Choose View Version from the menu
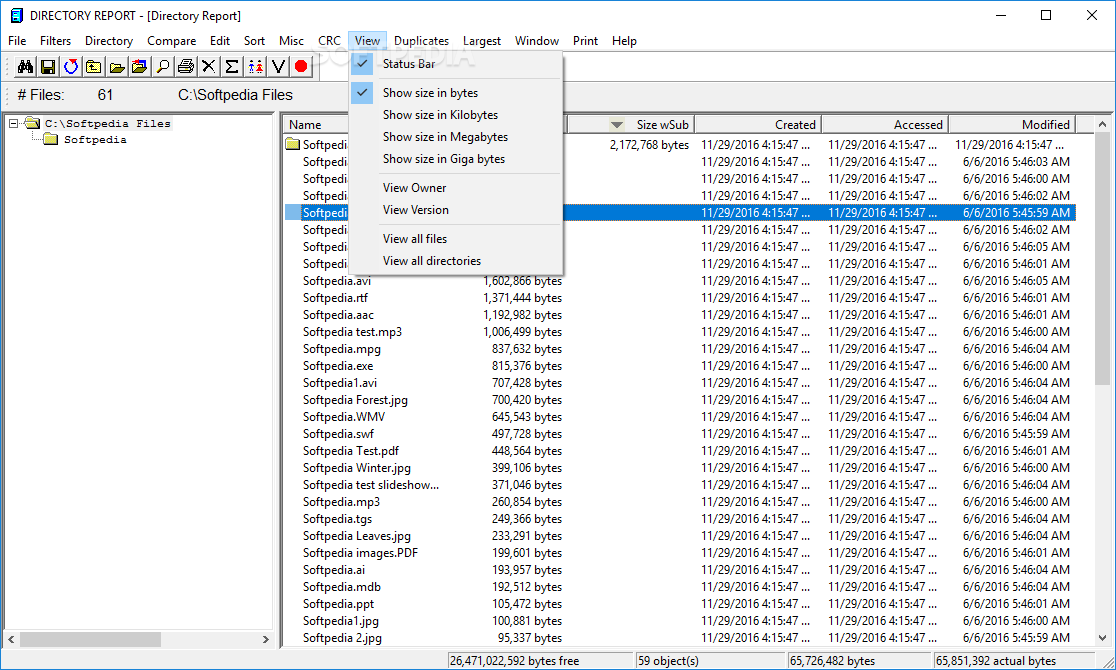Image resolution: width=1116 pixels, height=670 pixels. point(456,210)
